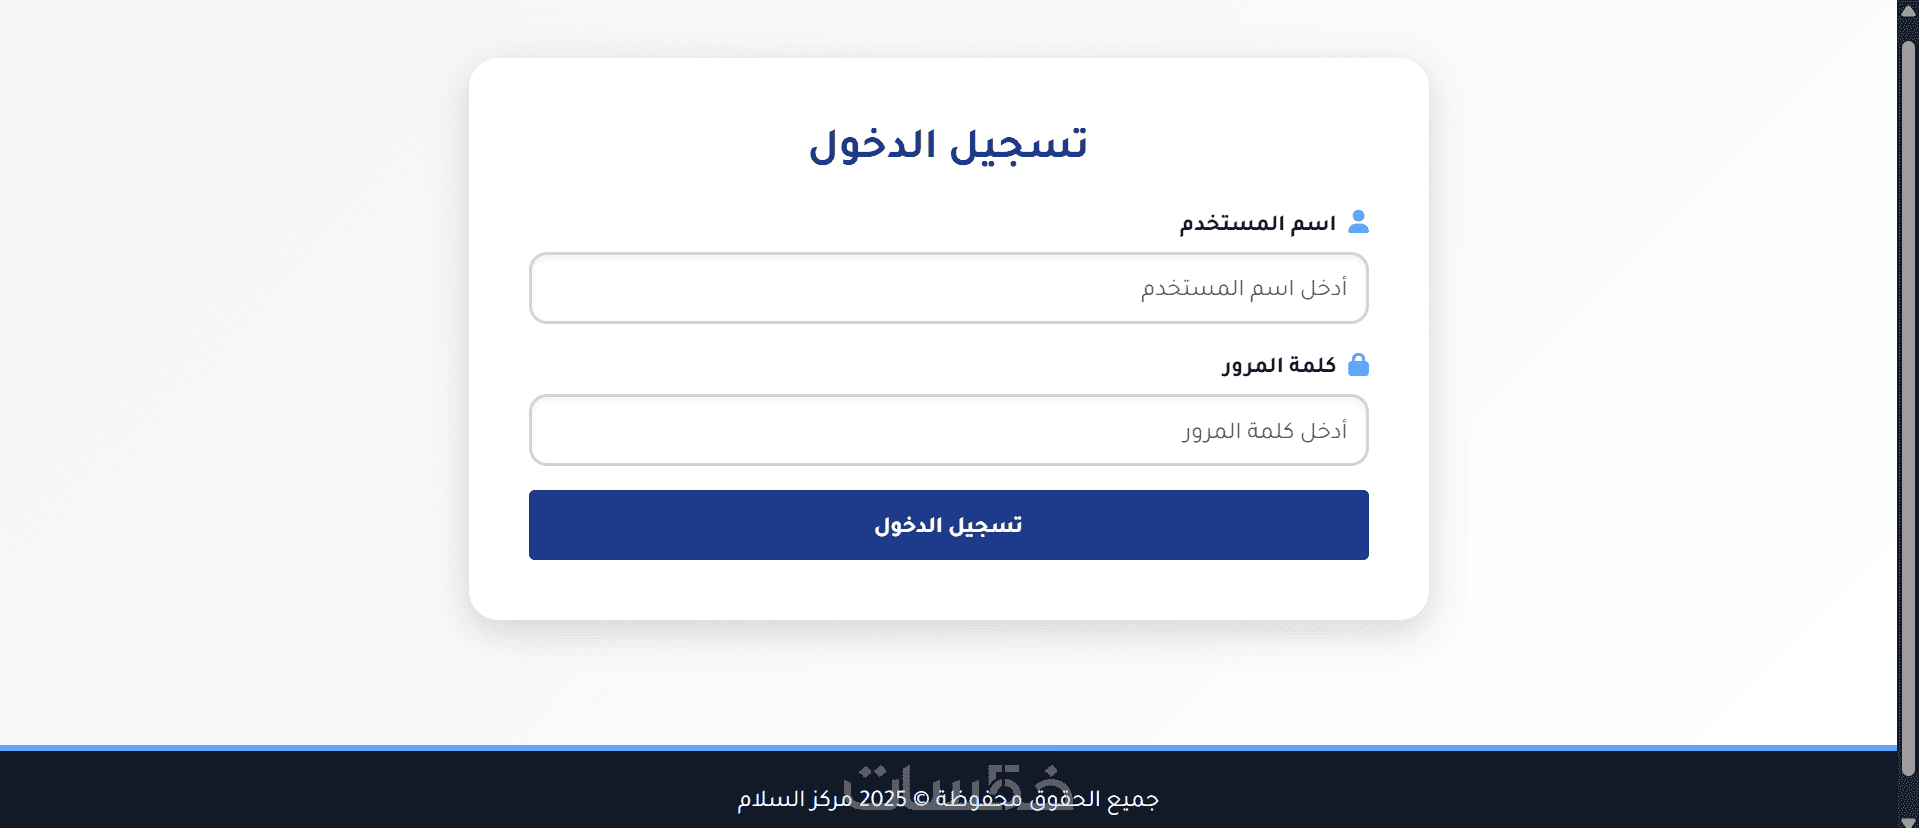Click the large تسجيل الدخول heading
The image size is (1919, 828).
pyautogui.click(x=948, y=145)
